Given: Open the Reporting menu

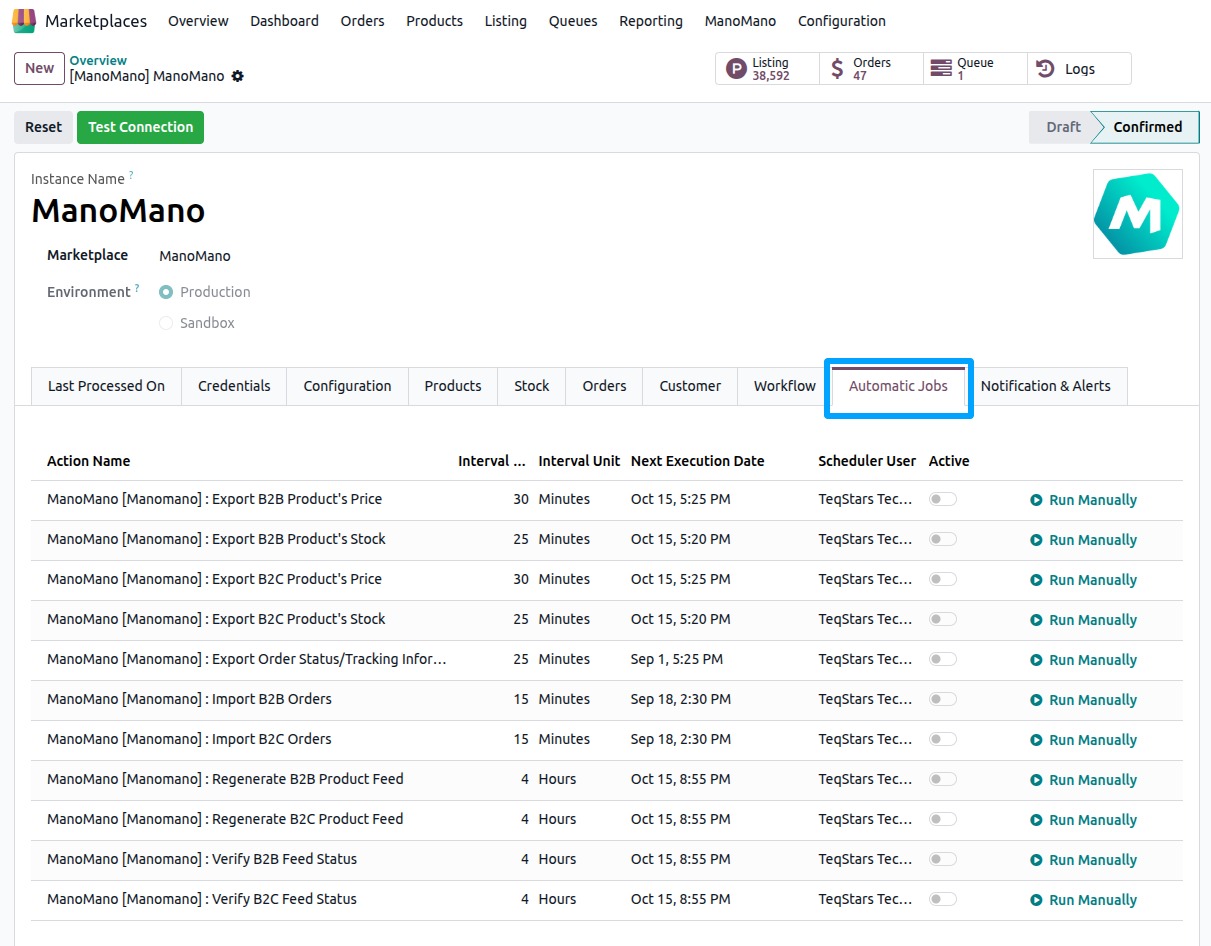Looking at the screenshot, I should point(651,21).
